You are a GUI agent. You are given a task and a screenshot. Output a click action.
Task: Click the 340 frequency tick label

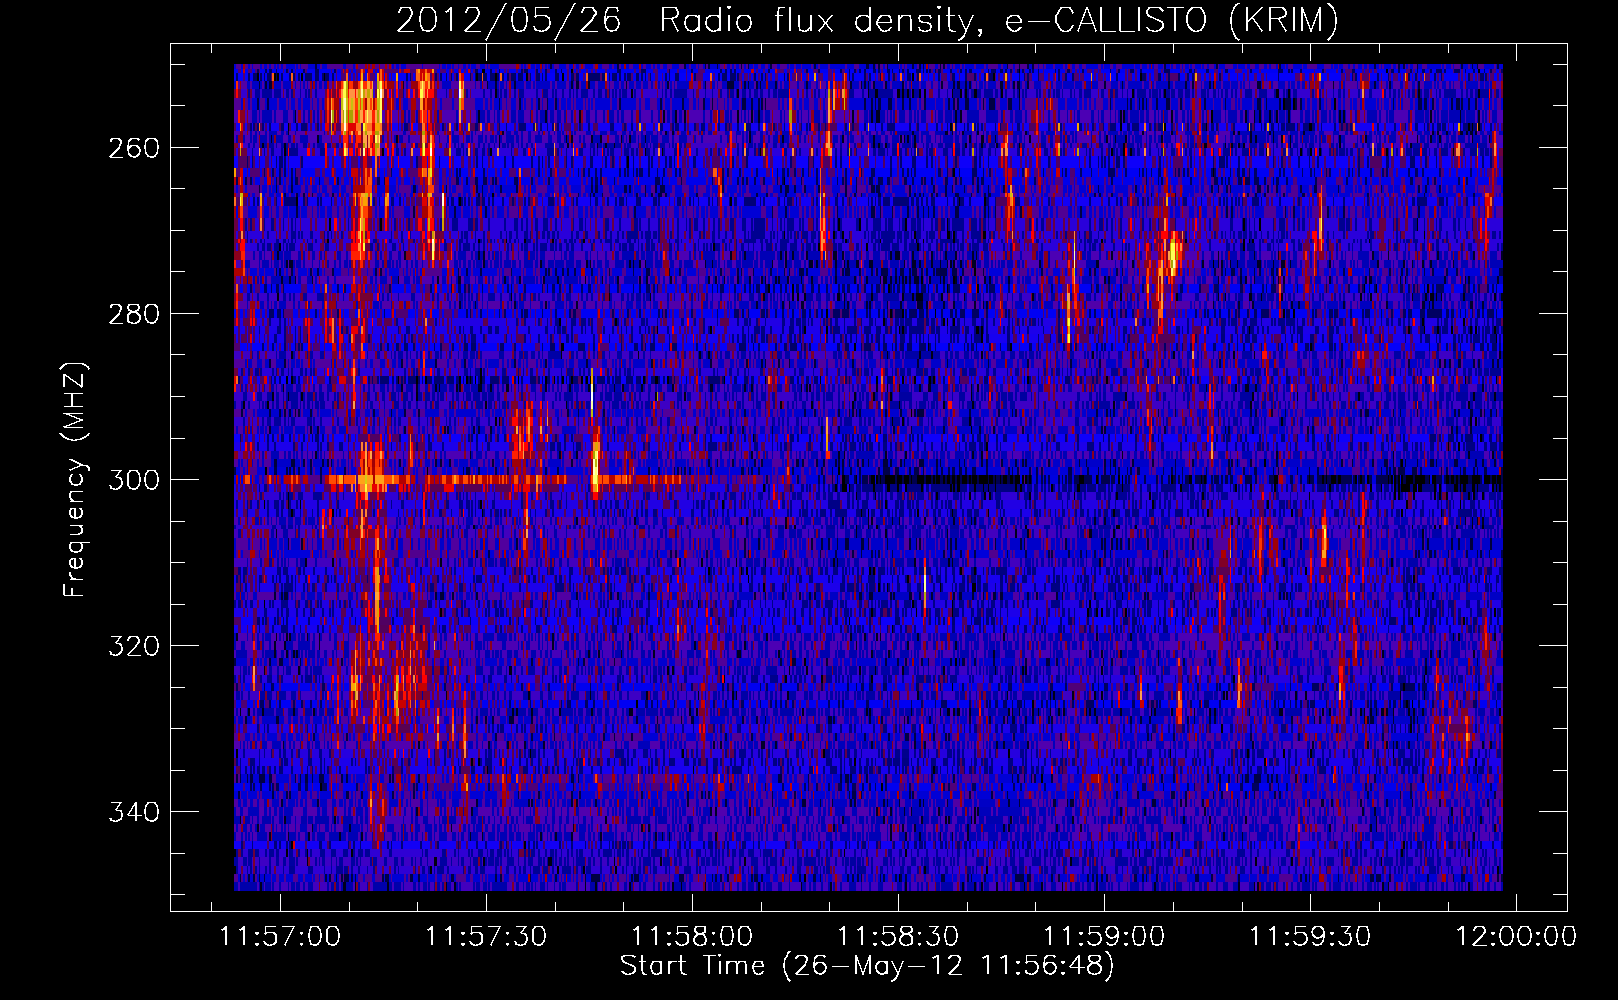click(x=133, y=812)
